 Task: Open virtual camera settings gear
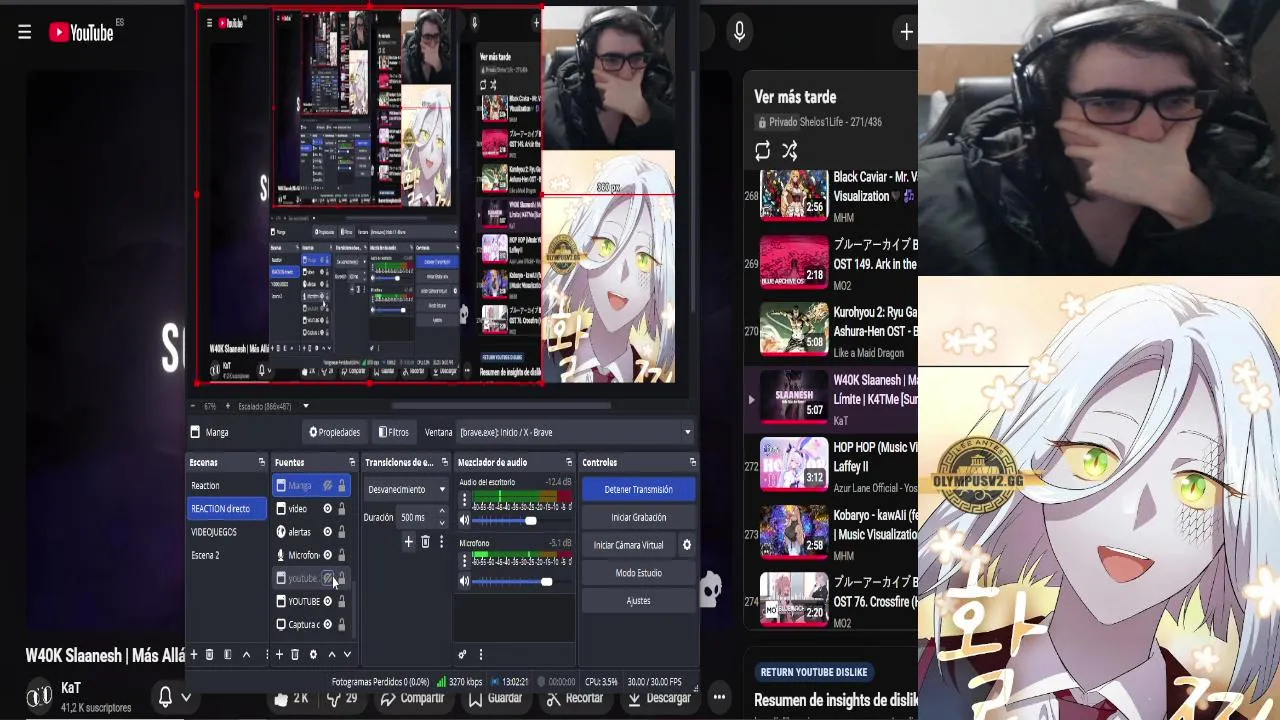pyautogui.click(x=686, y=545)
